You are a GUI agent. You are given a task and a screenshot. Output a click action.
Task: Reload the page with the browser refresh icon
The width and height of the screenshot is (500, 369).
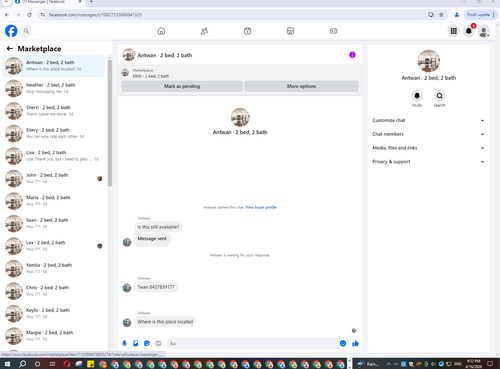click(x=29, y=15)
